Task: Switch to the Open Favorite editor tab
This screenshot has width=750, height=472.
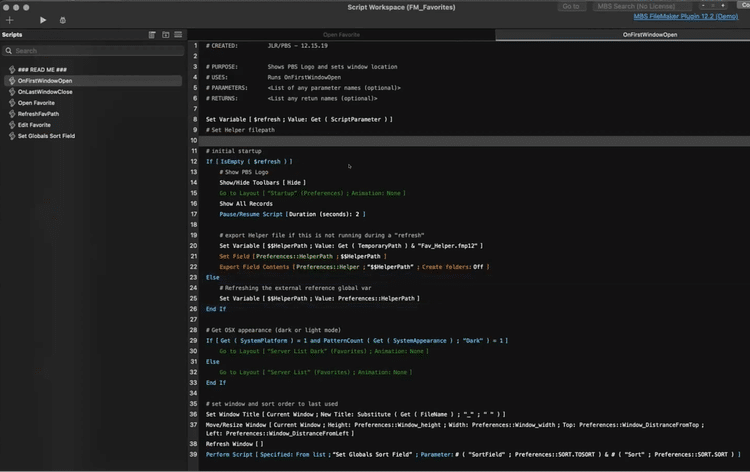Action: point(342,34)
